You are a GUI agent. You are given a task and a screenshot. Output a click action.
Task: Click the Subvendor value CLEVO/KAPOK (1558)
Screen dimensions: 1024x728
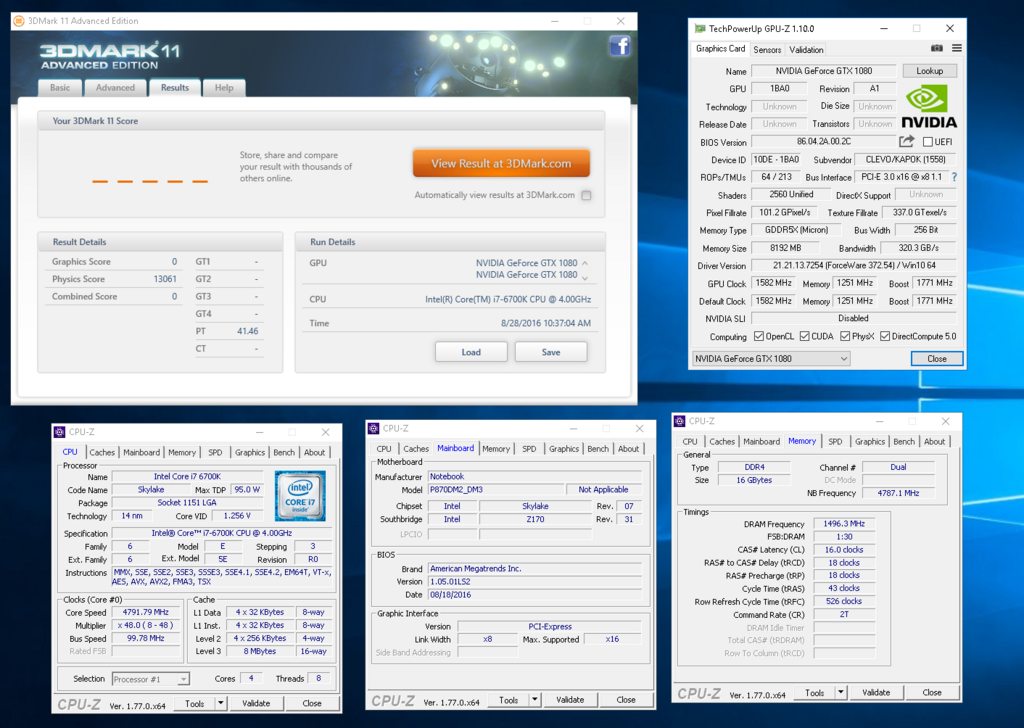tap(905, 159)
